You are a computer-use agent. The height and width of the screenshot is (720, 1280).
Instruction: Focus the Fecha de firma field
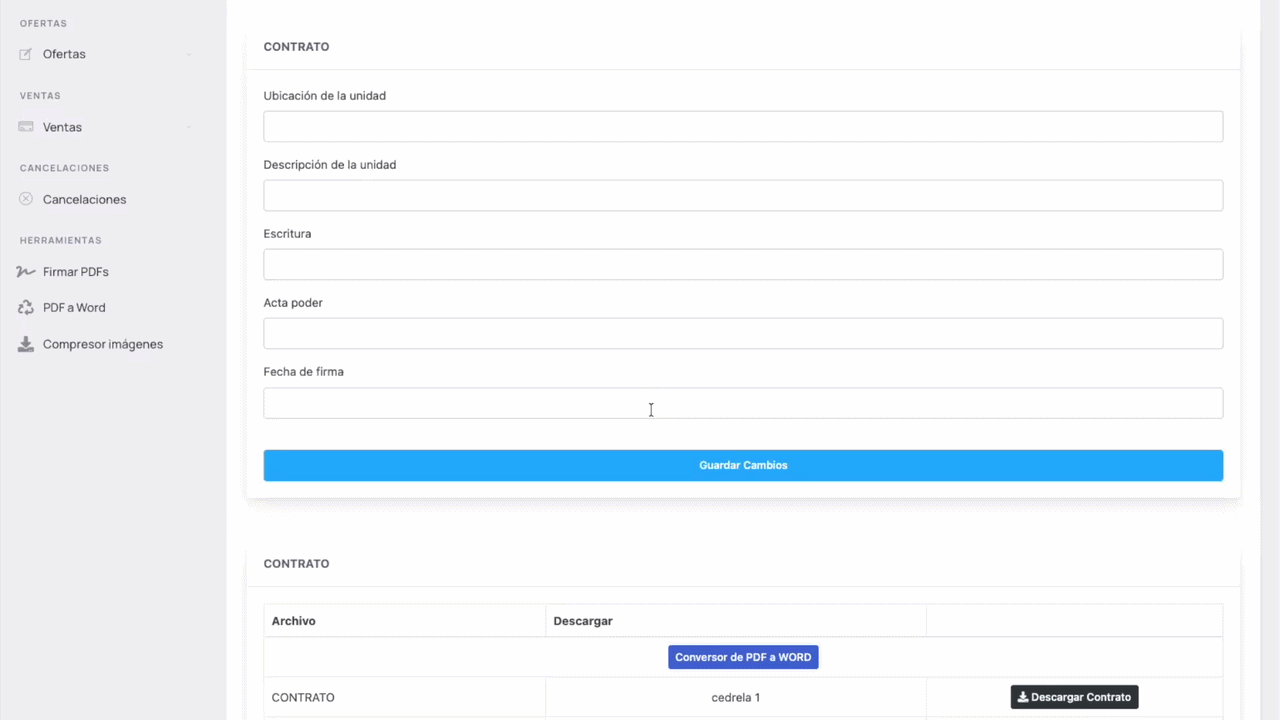click(743, 403)
